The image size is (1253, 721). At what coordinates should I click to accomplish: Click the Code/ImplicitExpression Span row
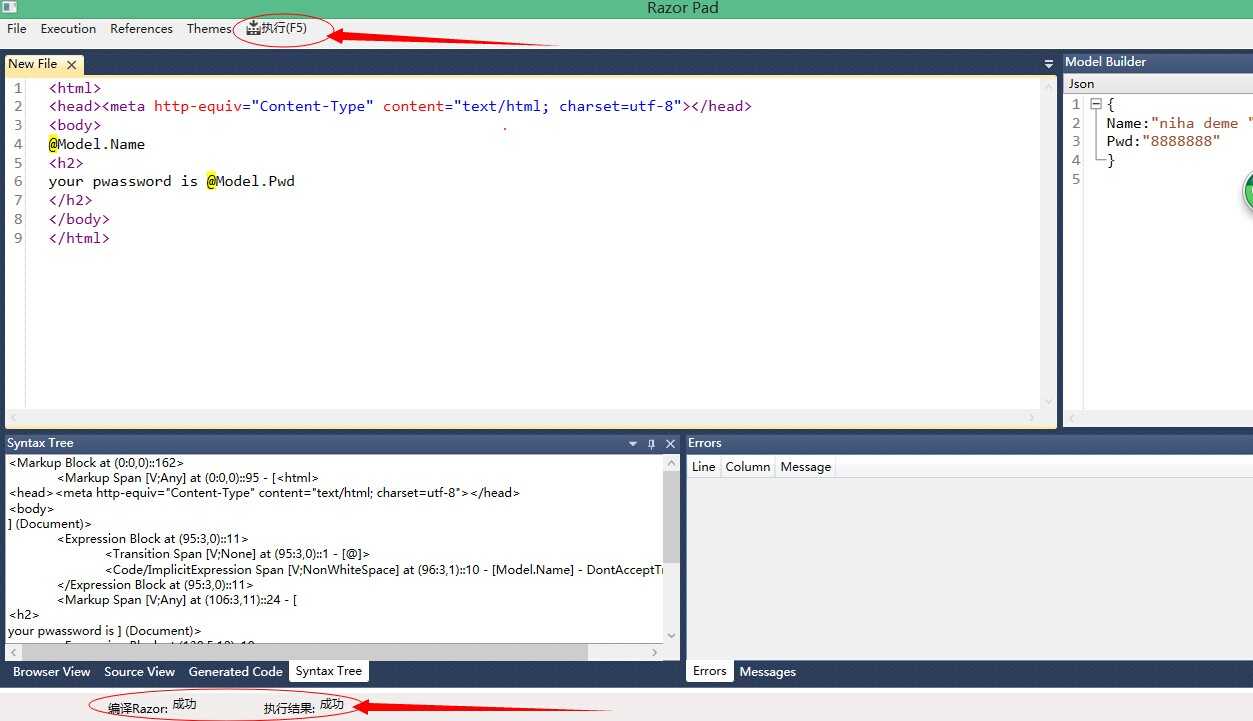tap(384, 570)
